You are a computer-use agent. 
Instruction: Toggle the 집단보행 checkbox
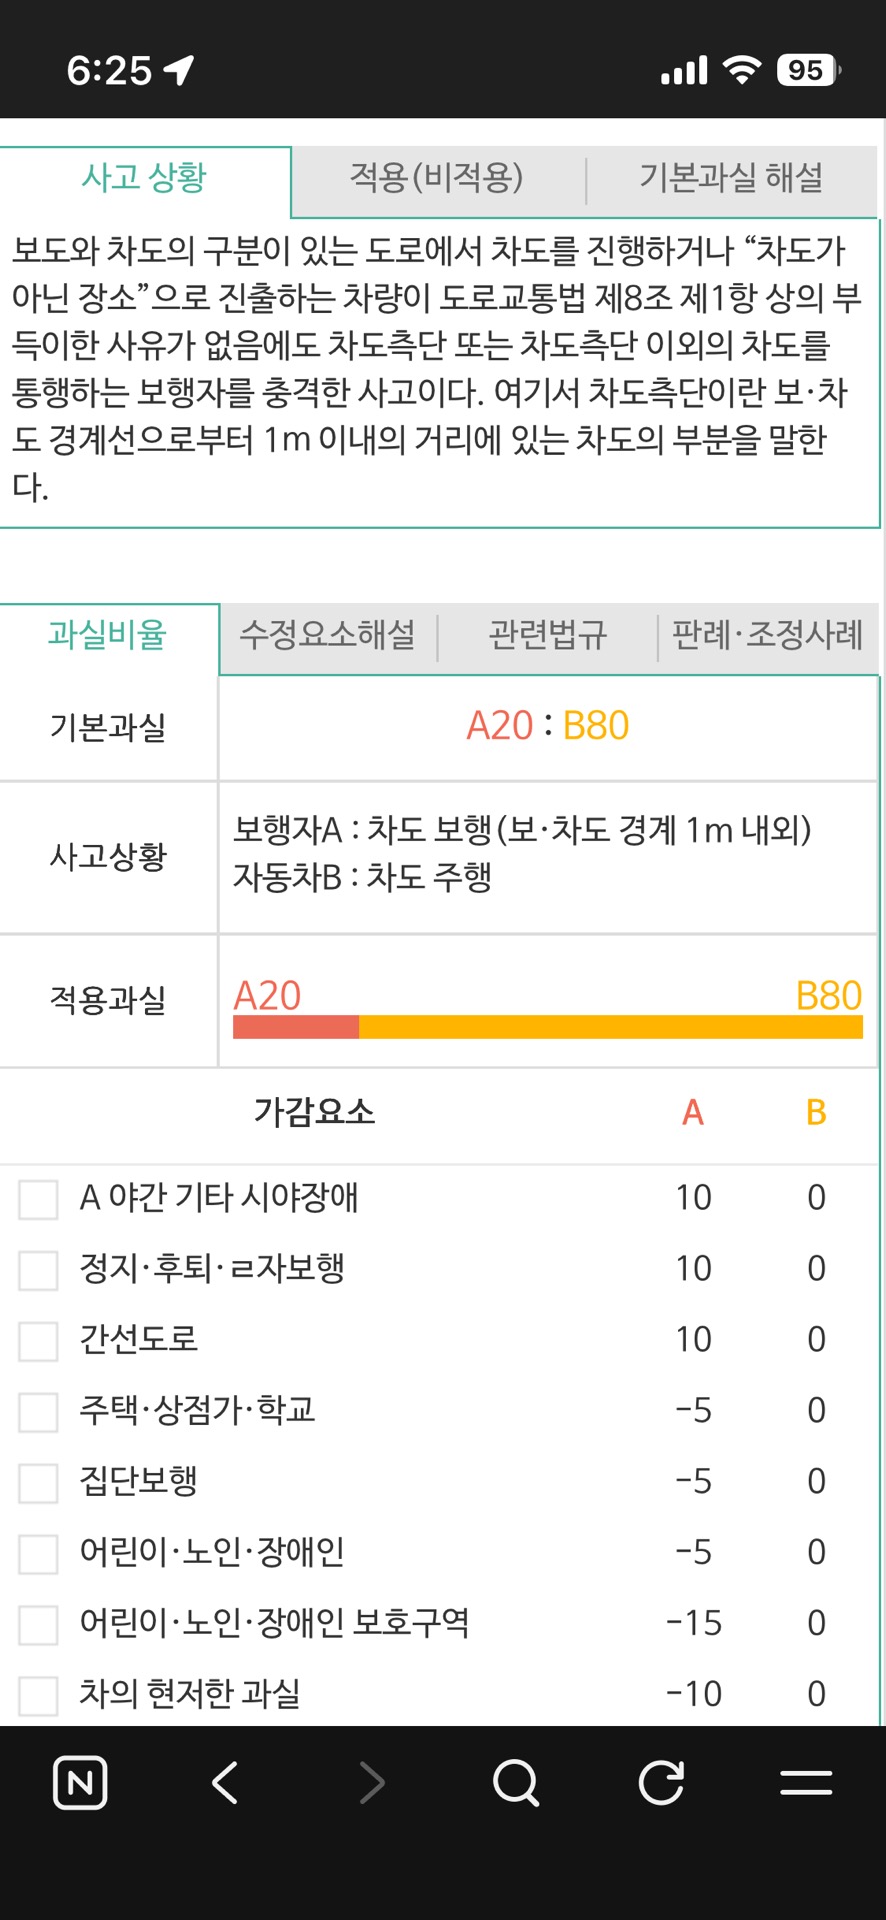click(x=38, y=1483)
